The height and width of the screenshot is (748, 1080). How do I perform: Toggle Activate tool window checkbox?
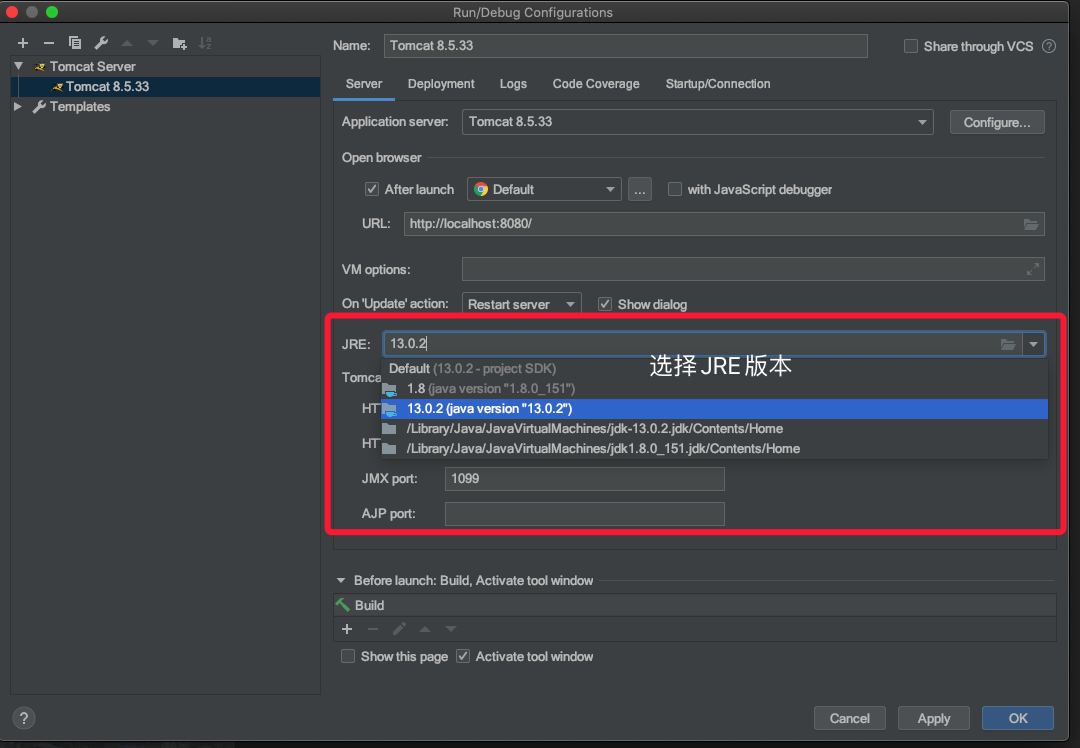463,656
